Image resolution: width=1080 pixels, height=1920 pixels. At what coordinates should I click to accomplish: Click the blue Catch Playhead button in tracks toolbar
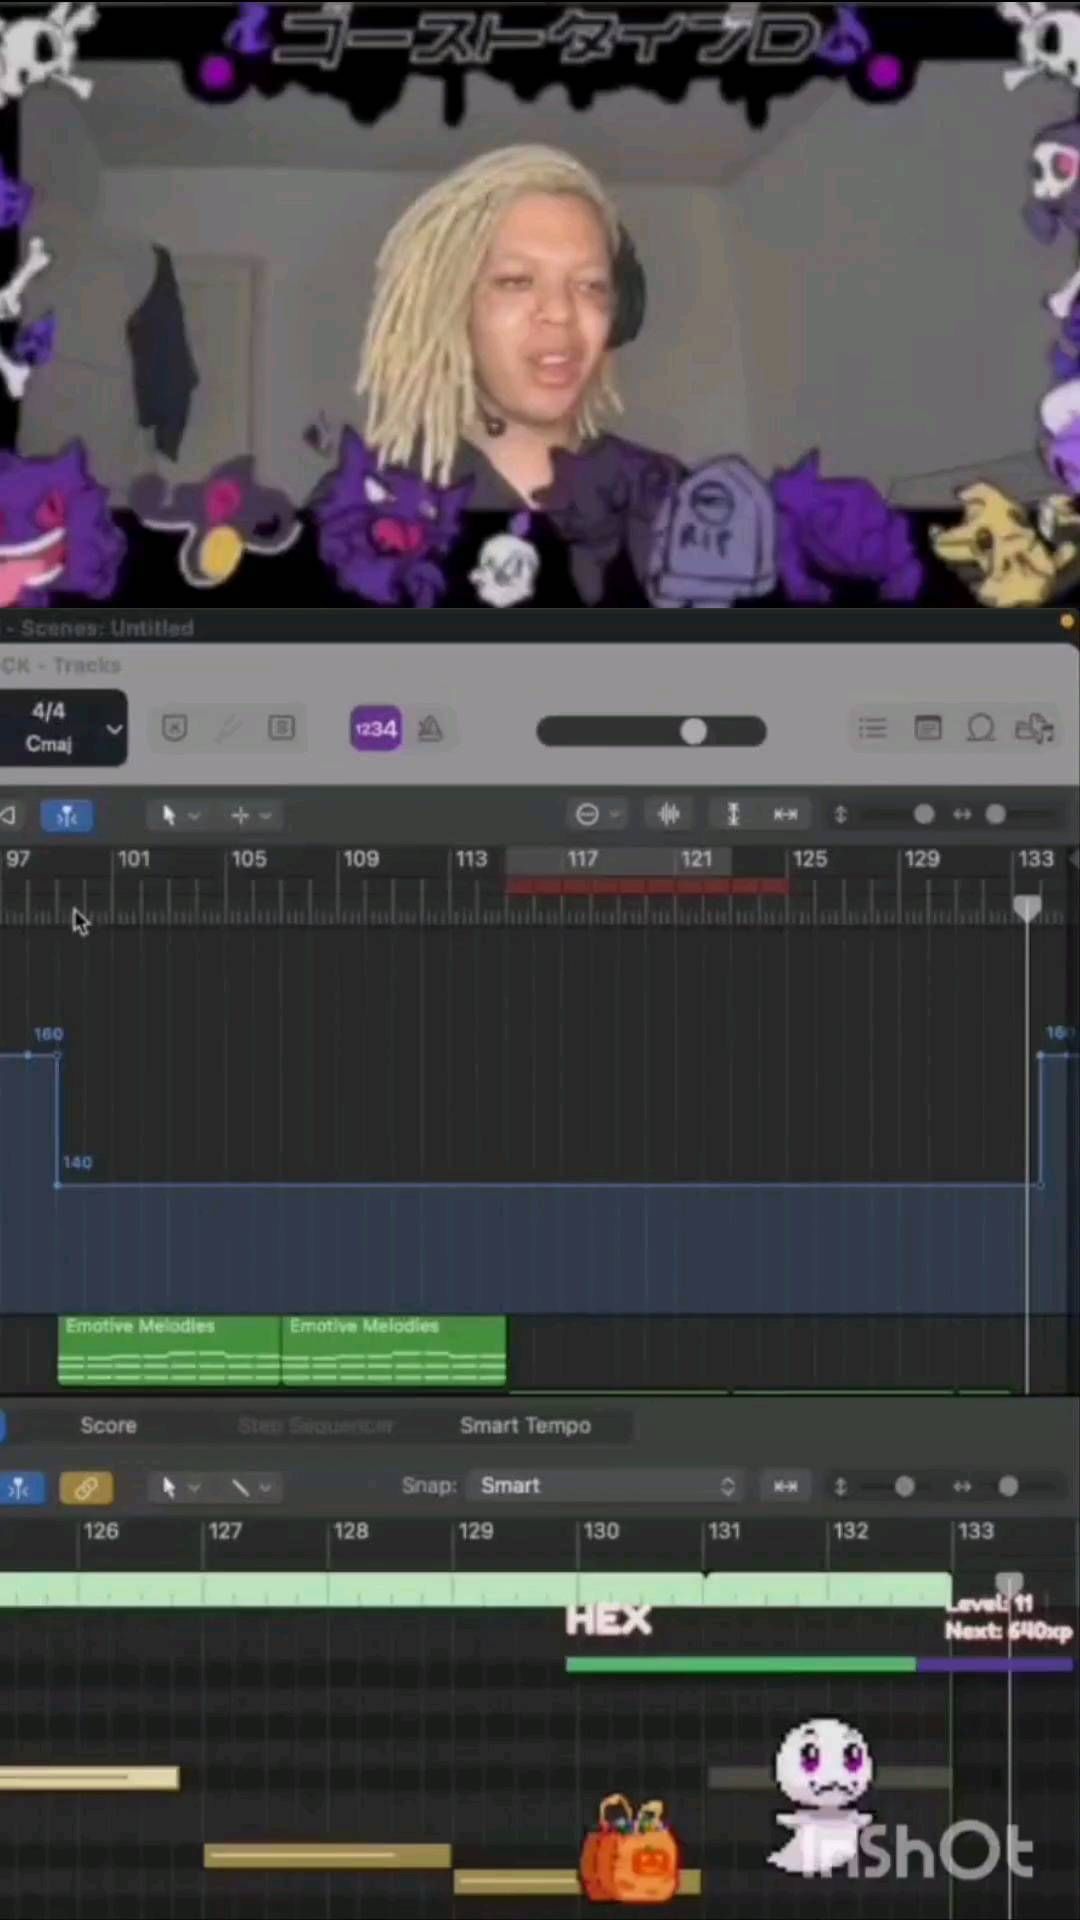click(x=67, y=816)
